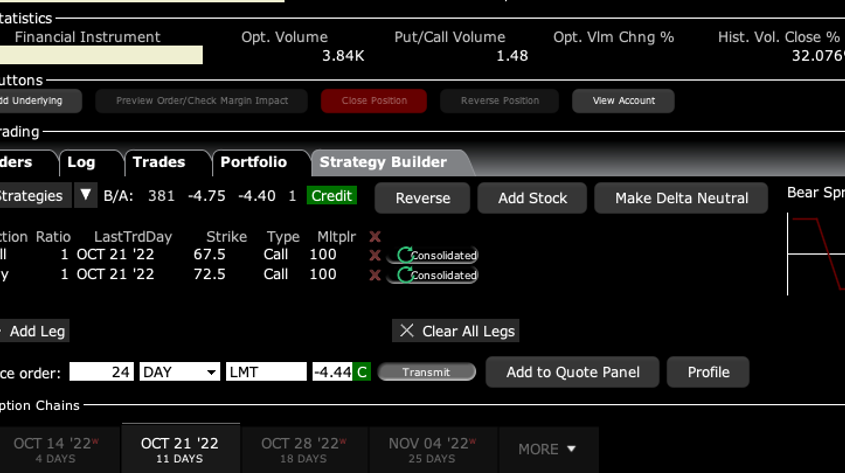Expand the Strategies dropdown arrow
This screenshot has height=474, width=845.
point(86,196)
